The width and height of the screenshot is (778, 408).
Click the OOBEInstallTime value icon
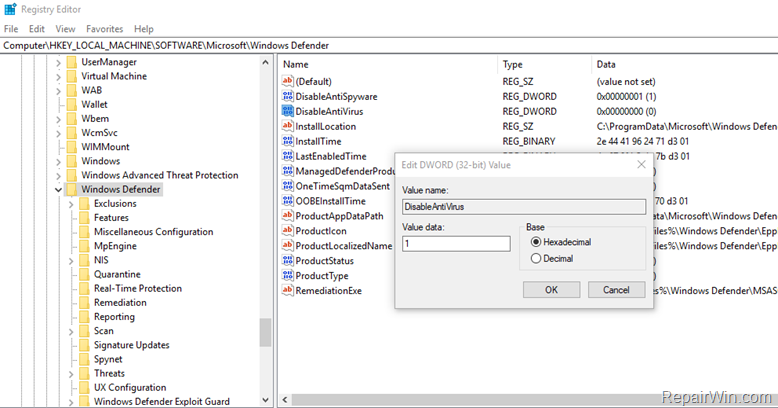pos(287,201)
